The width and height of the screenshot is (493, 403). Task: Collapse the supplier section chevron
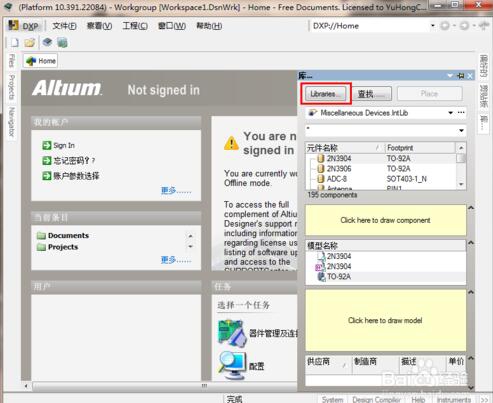(x=471, y=358)
